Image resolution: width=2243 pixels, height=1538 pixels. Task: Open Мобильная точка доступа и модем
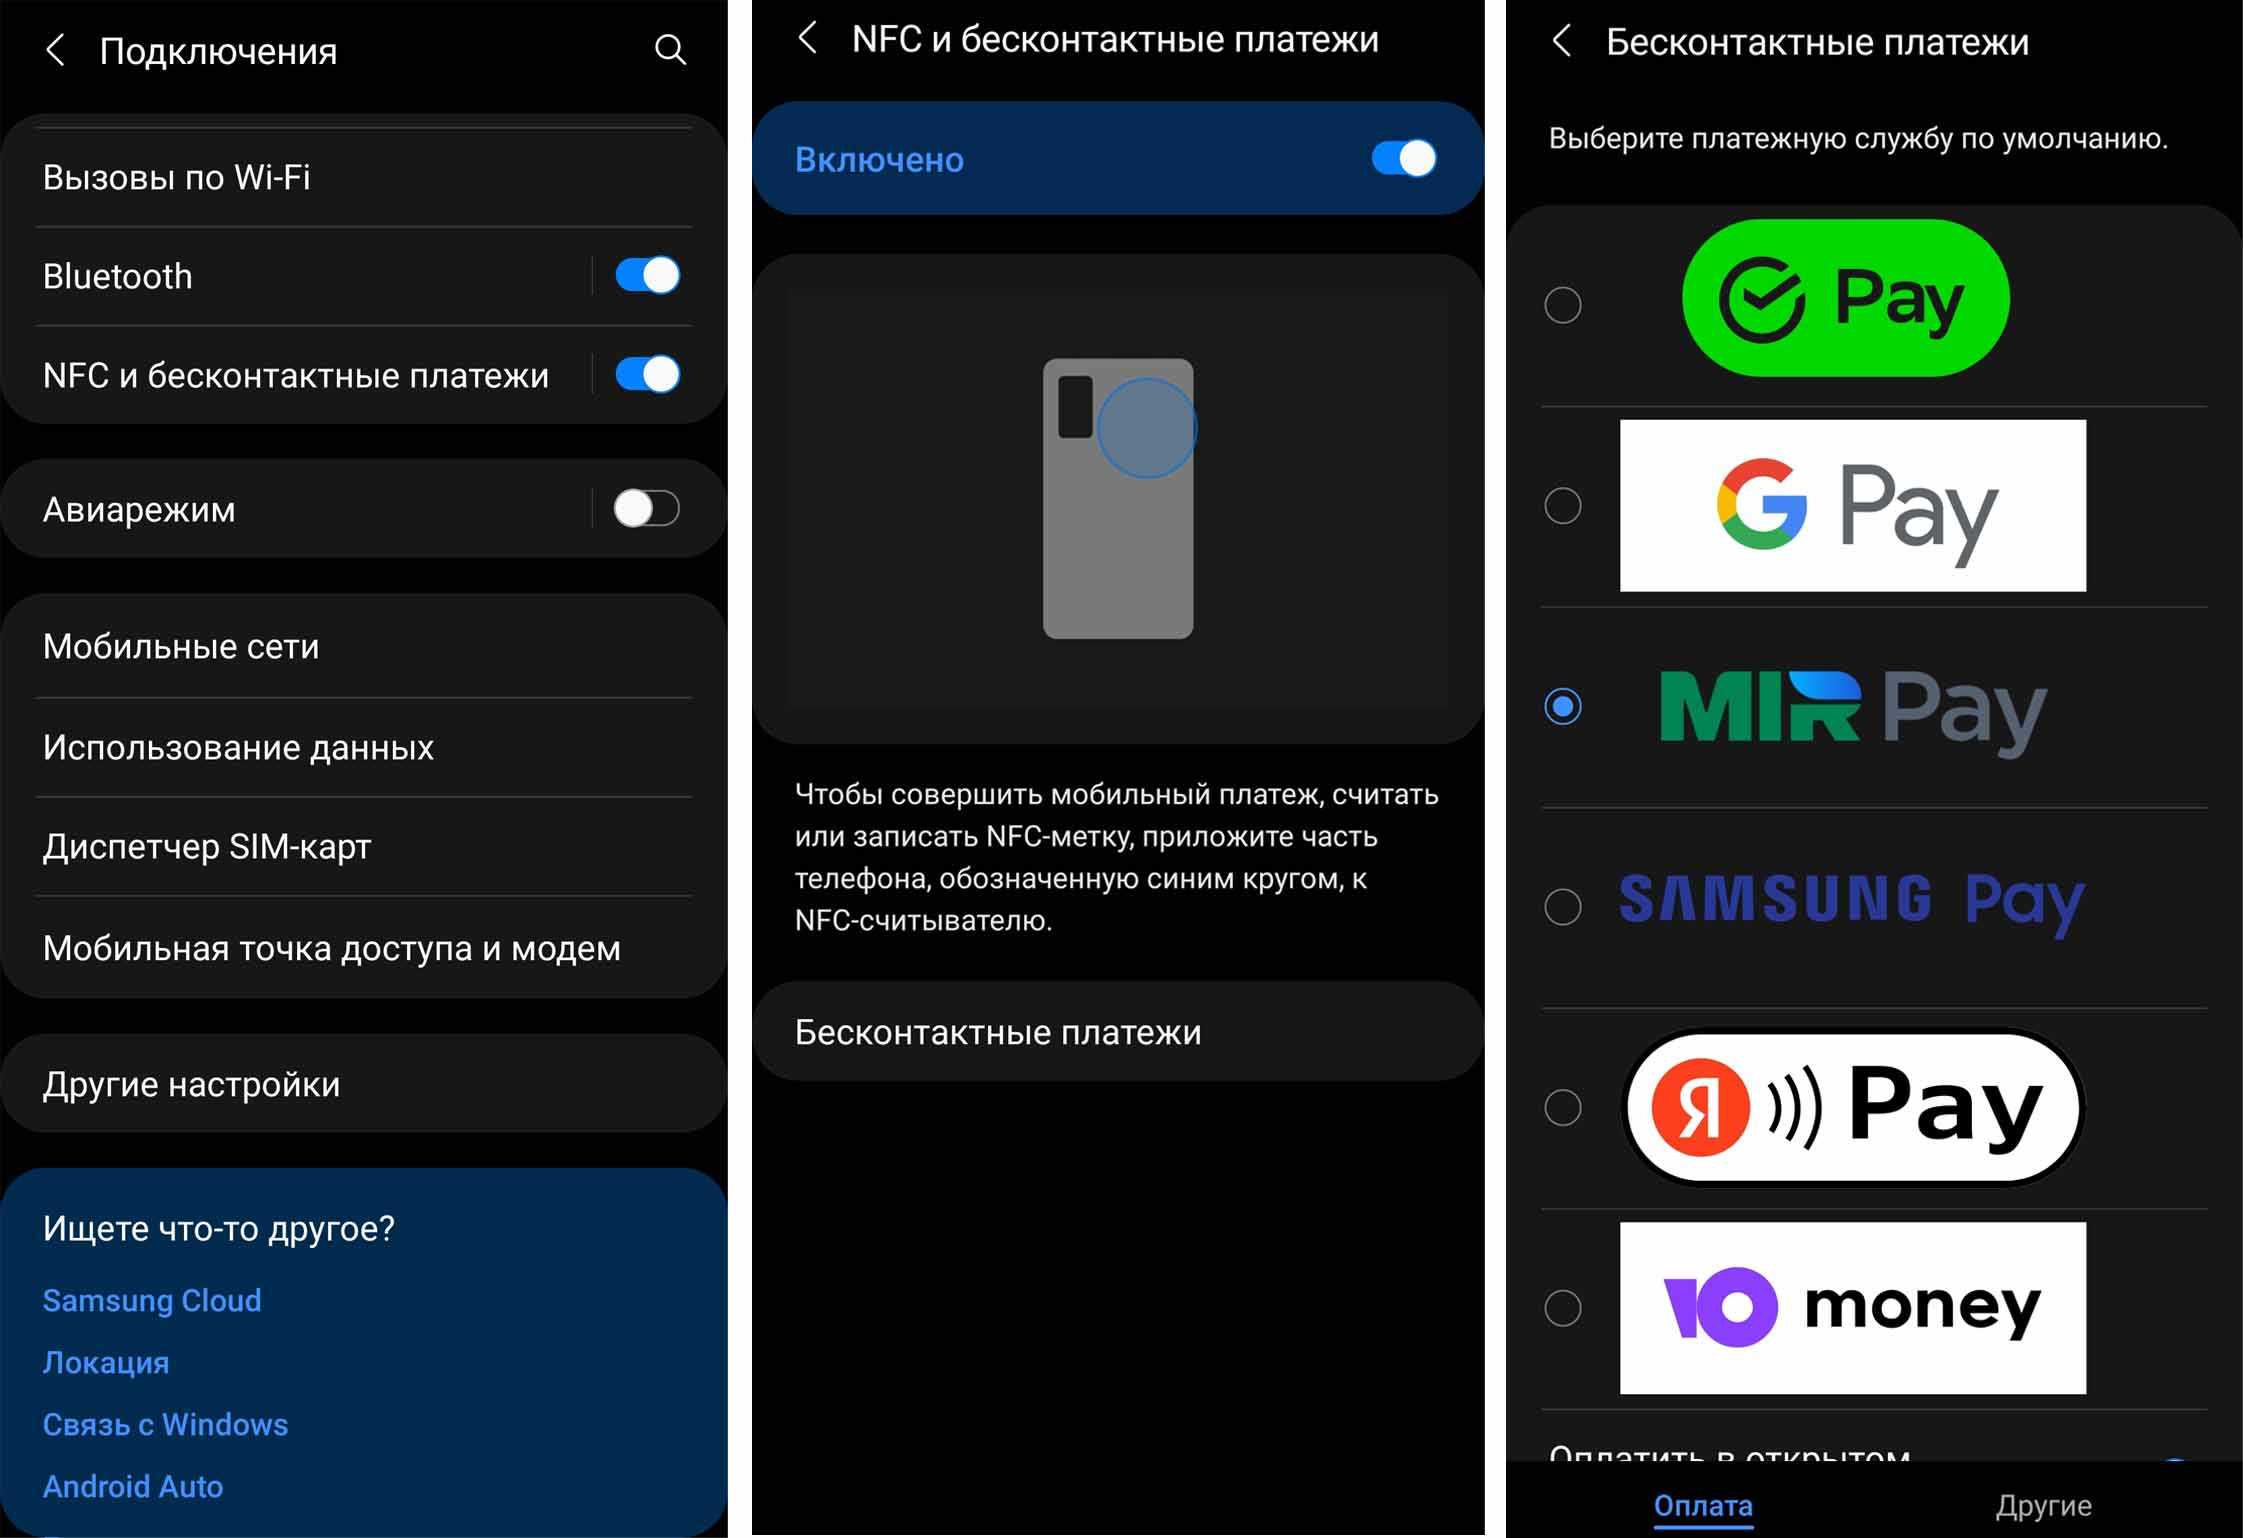(x=364, y=947)
